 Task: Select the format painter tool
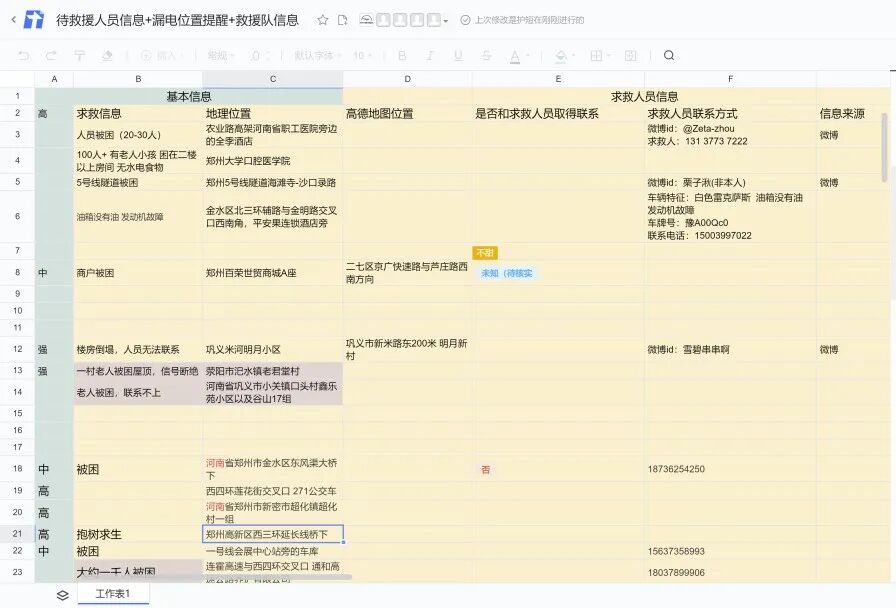pyautogui.click(x=79, y=55)
